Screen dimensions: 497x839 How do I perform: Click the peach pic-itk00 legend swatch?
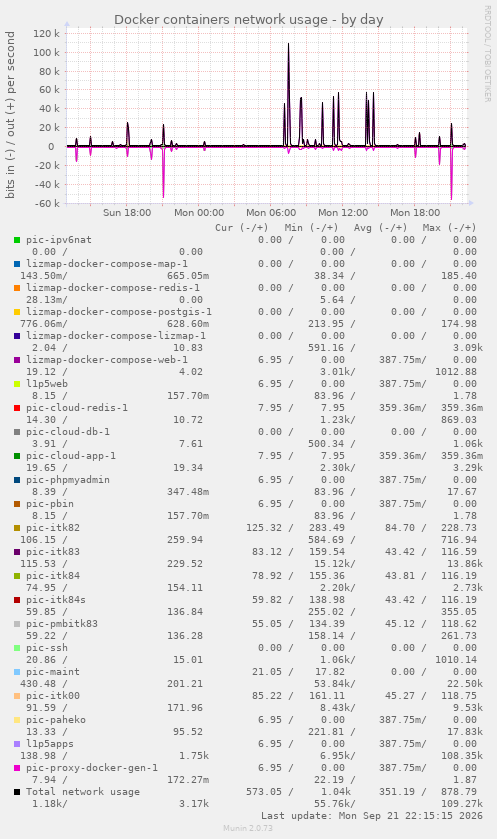pyautogui.click(x=17, y=696)
